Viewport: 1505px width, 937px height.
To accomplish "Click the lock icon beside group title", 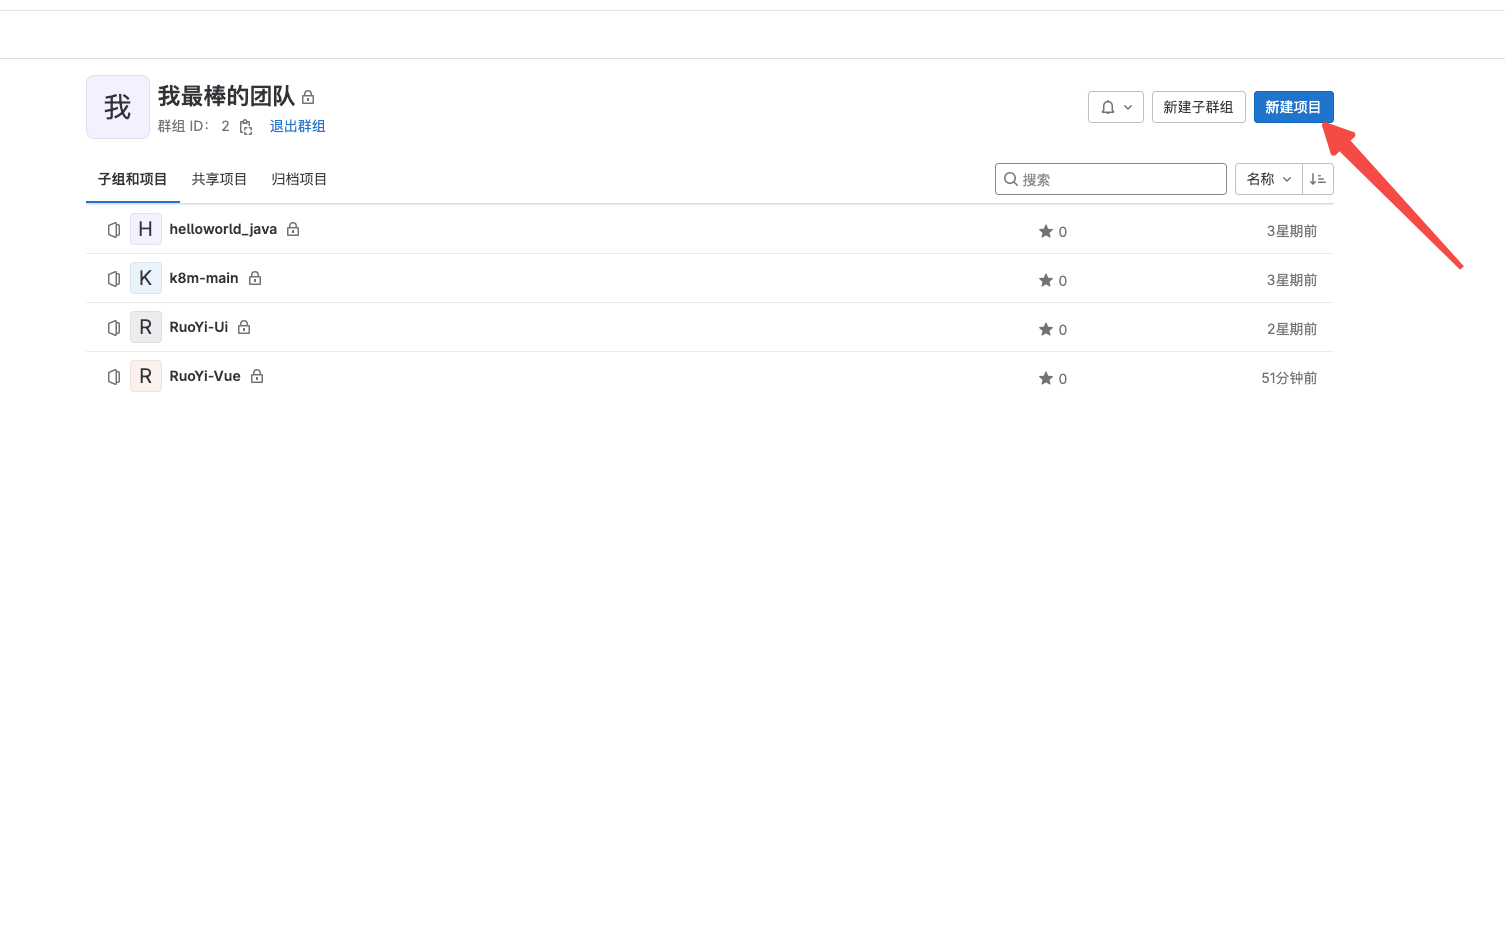I will pos(308,97).
